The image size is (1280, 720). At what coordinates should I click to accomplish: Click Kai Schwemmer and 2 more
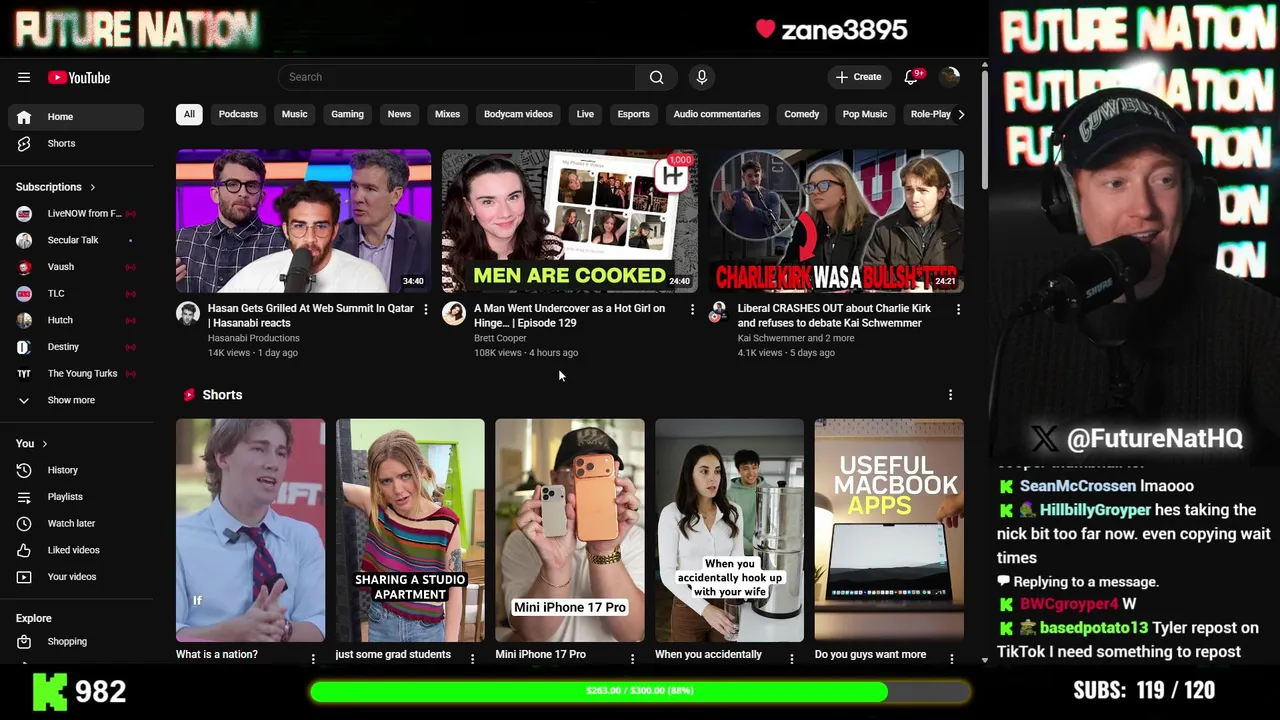[x=796, y=338]
